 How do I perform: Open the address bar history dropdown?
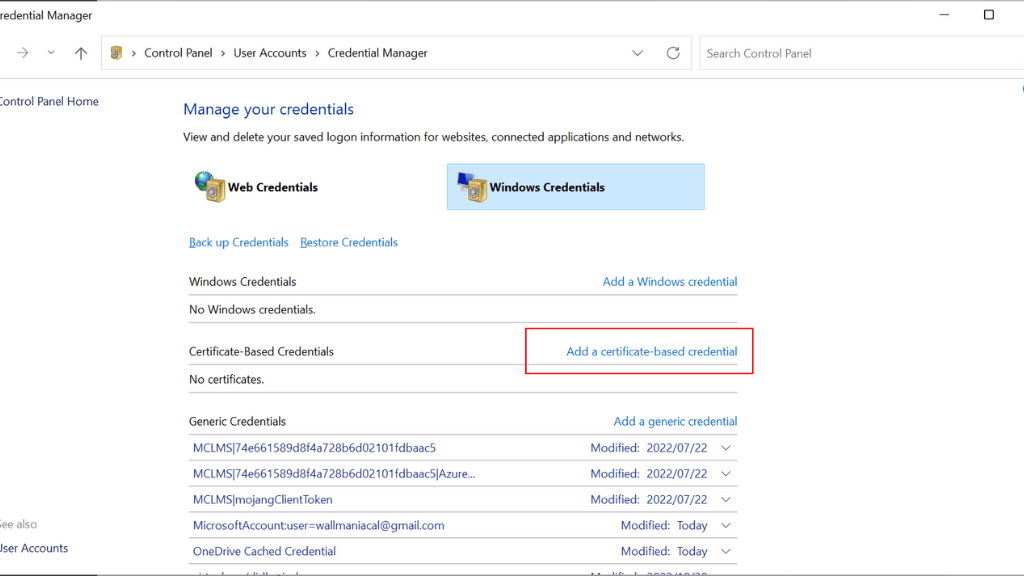coord(638,53)
